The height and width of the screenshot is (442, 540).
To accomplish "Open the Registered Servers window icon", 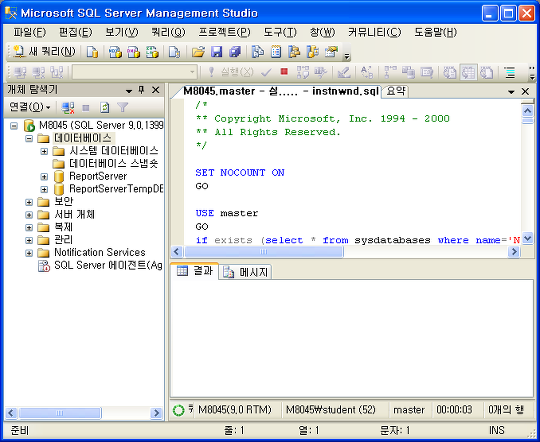I will coord(258,52).
